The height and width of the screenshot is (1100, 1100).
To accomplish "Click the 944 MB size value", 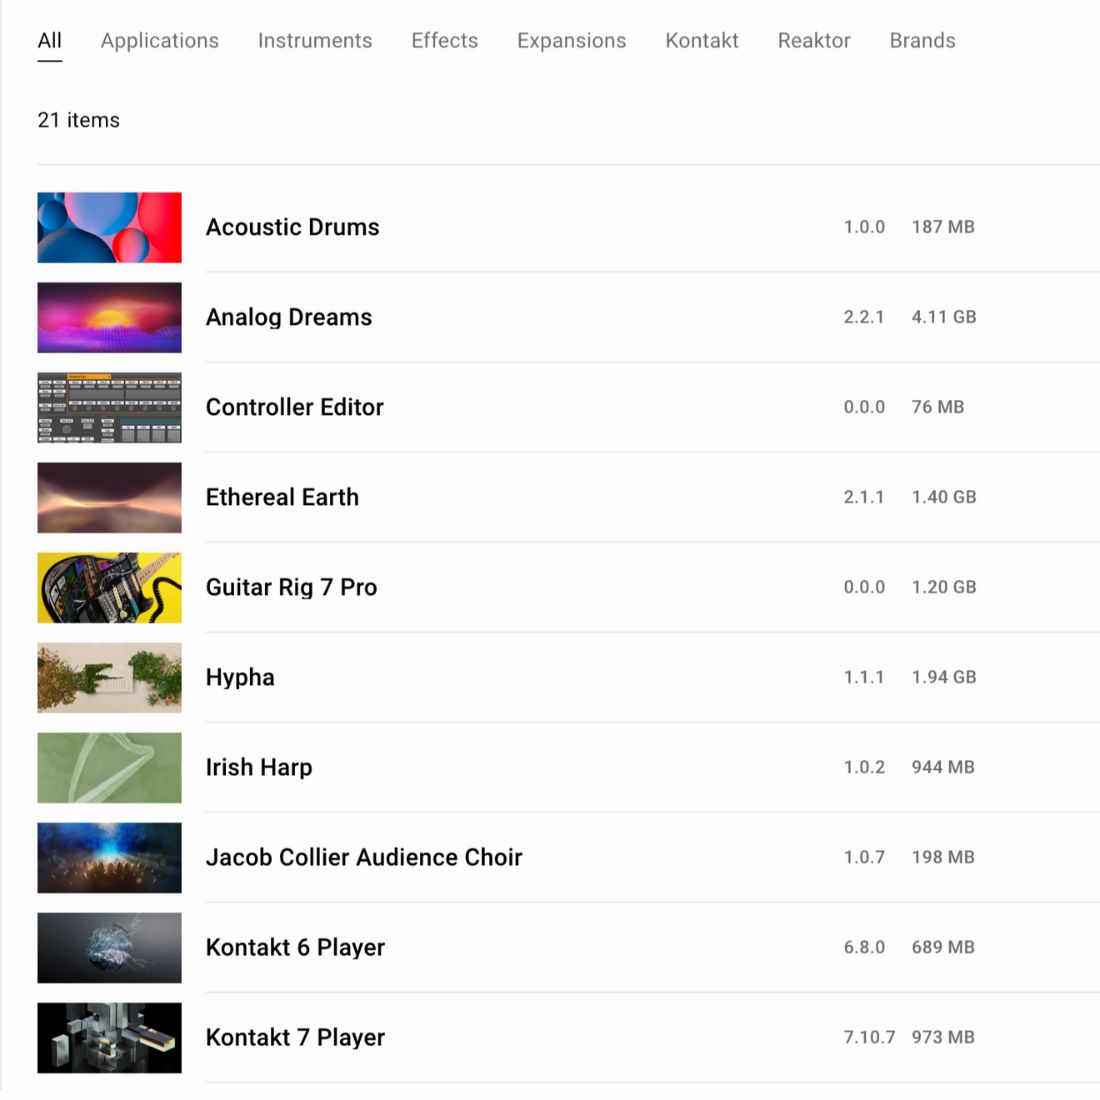I will (x=943, y=767).
